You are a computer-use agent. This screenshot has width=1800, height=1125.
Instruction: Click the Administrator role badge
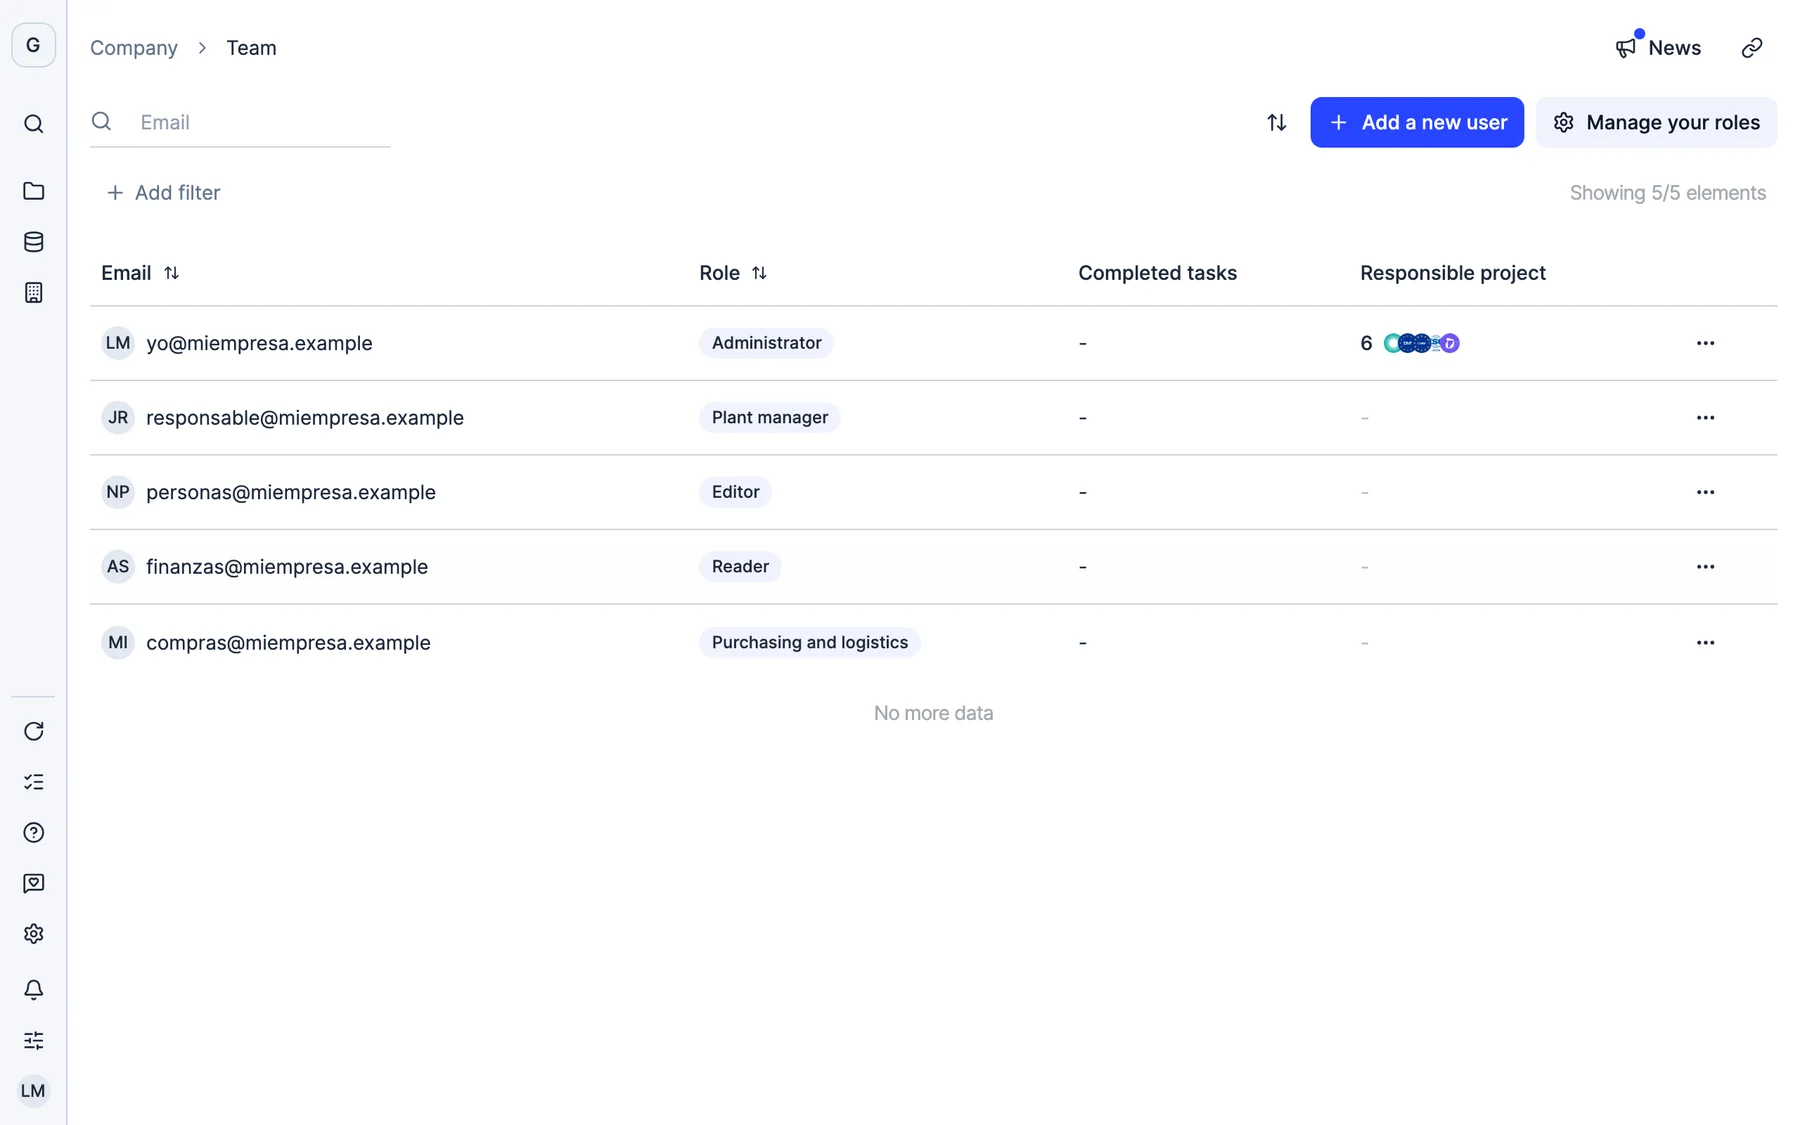(766, 343)
